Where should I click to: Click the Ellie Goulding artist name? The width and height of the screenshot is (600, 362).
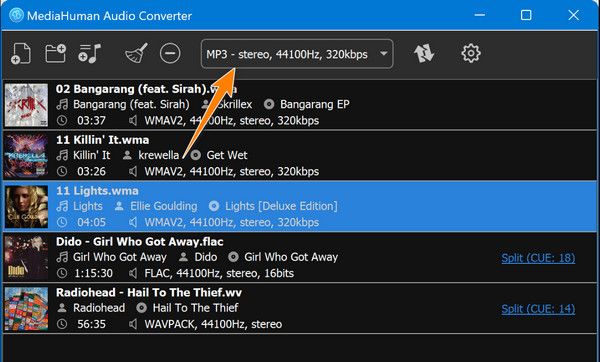tap(164, 206)
